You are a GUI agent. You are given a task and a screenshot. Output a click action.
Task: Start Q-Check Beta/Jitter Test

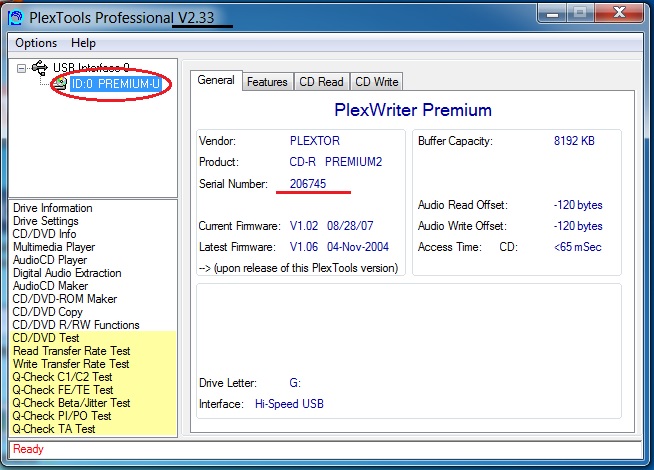[x=71, y=403]
